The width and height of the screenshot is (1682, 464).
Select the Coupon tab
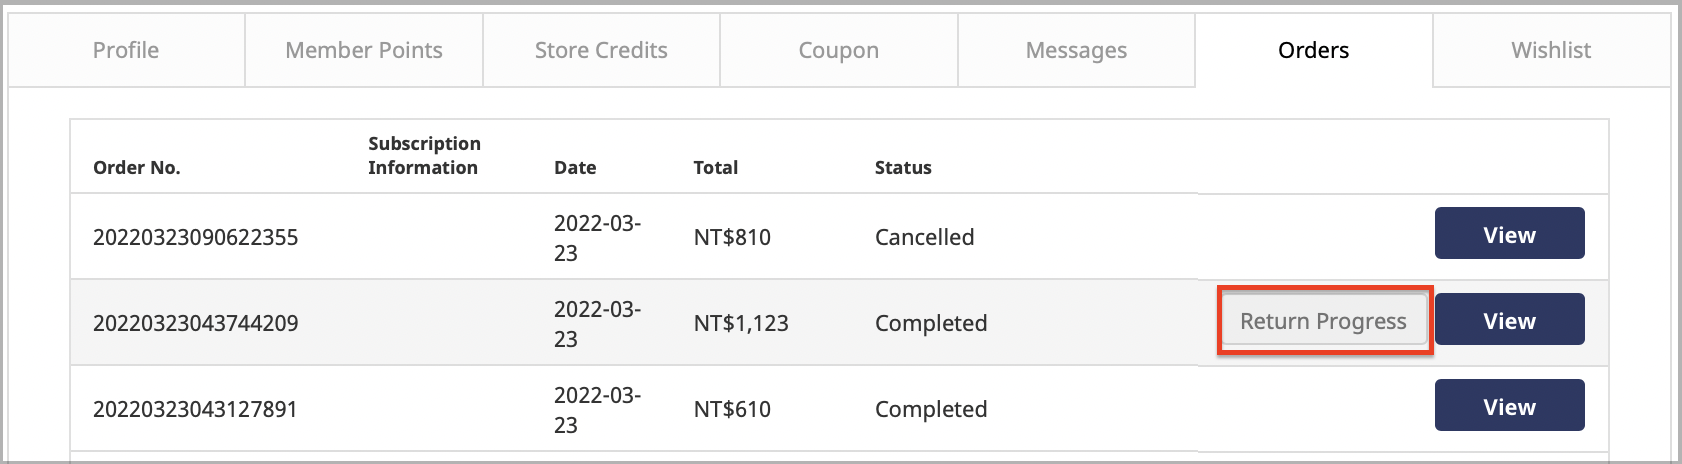point(839,50)
